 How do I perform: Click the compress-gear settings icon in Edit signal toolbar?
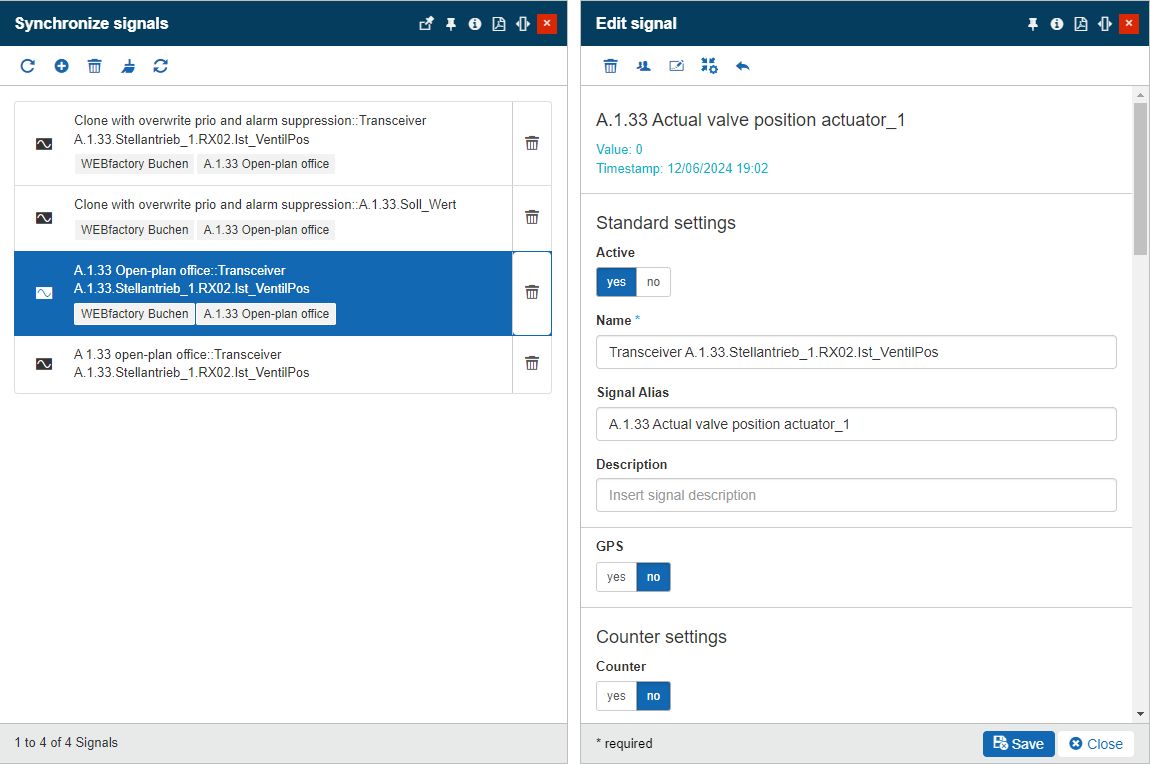(709, 66)
